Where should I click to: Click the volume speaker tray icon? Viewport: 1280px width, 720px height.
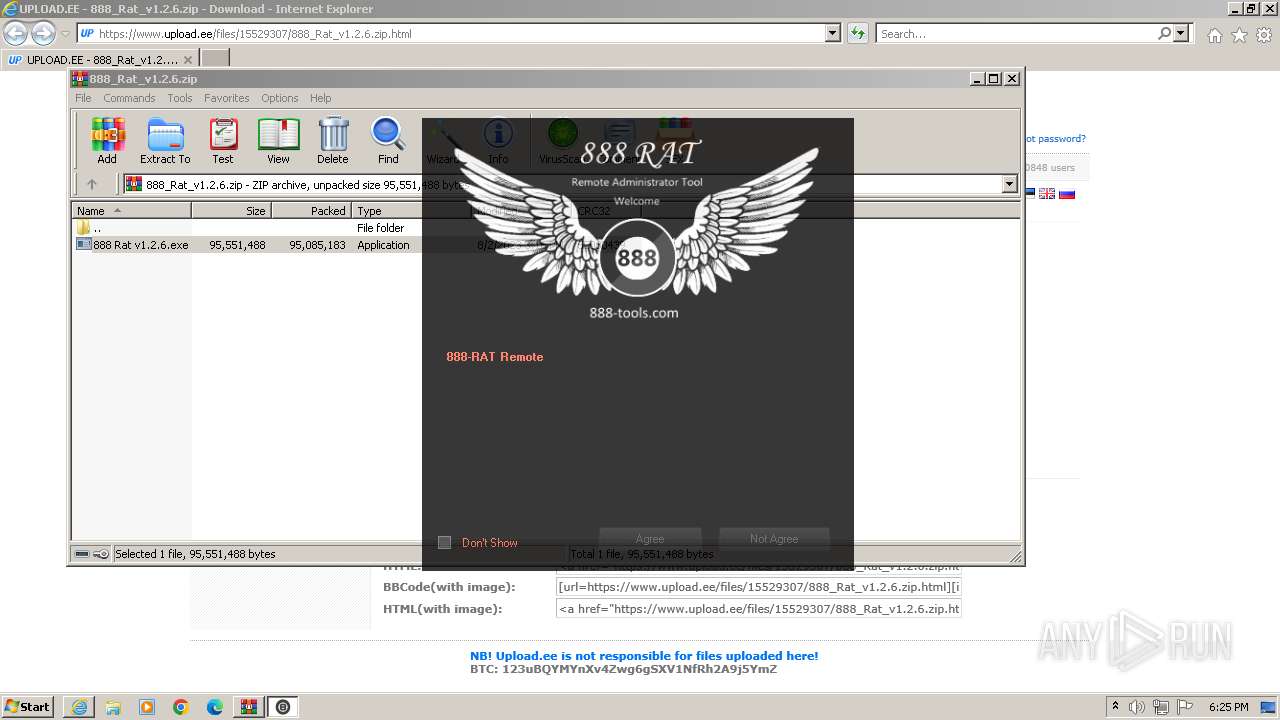click(x=1136, y=707)
